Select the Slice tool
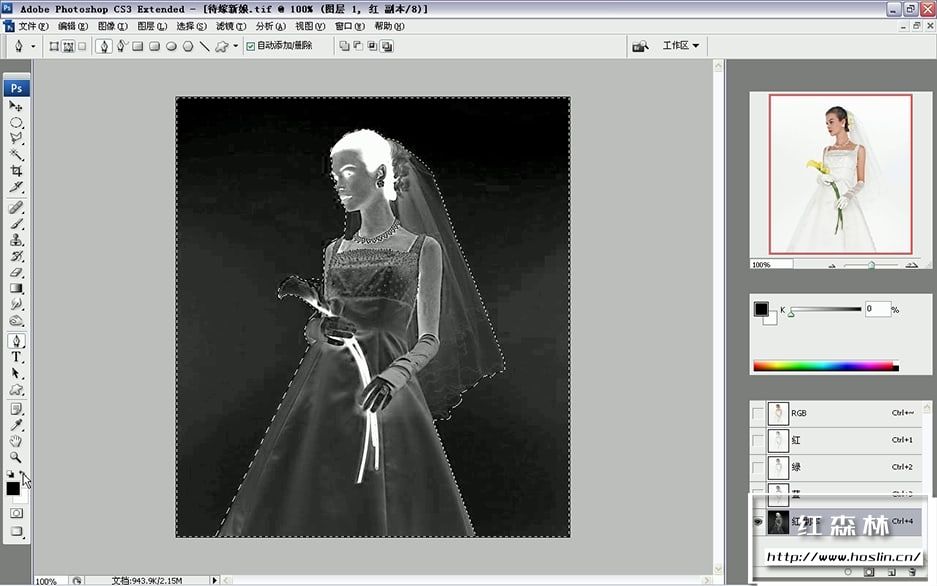The image size is (937, 586). 16,187
